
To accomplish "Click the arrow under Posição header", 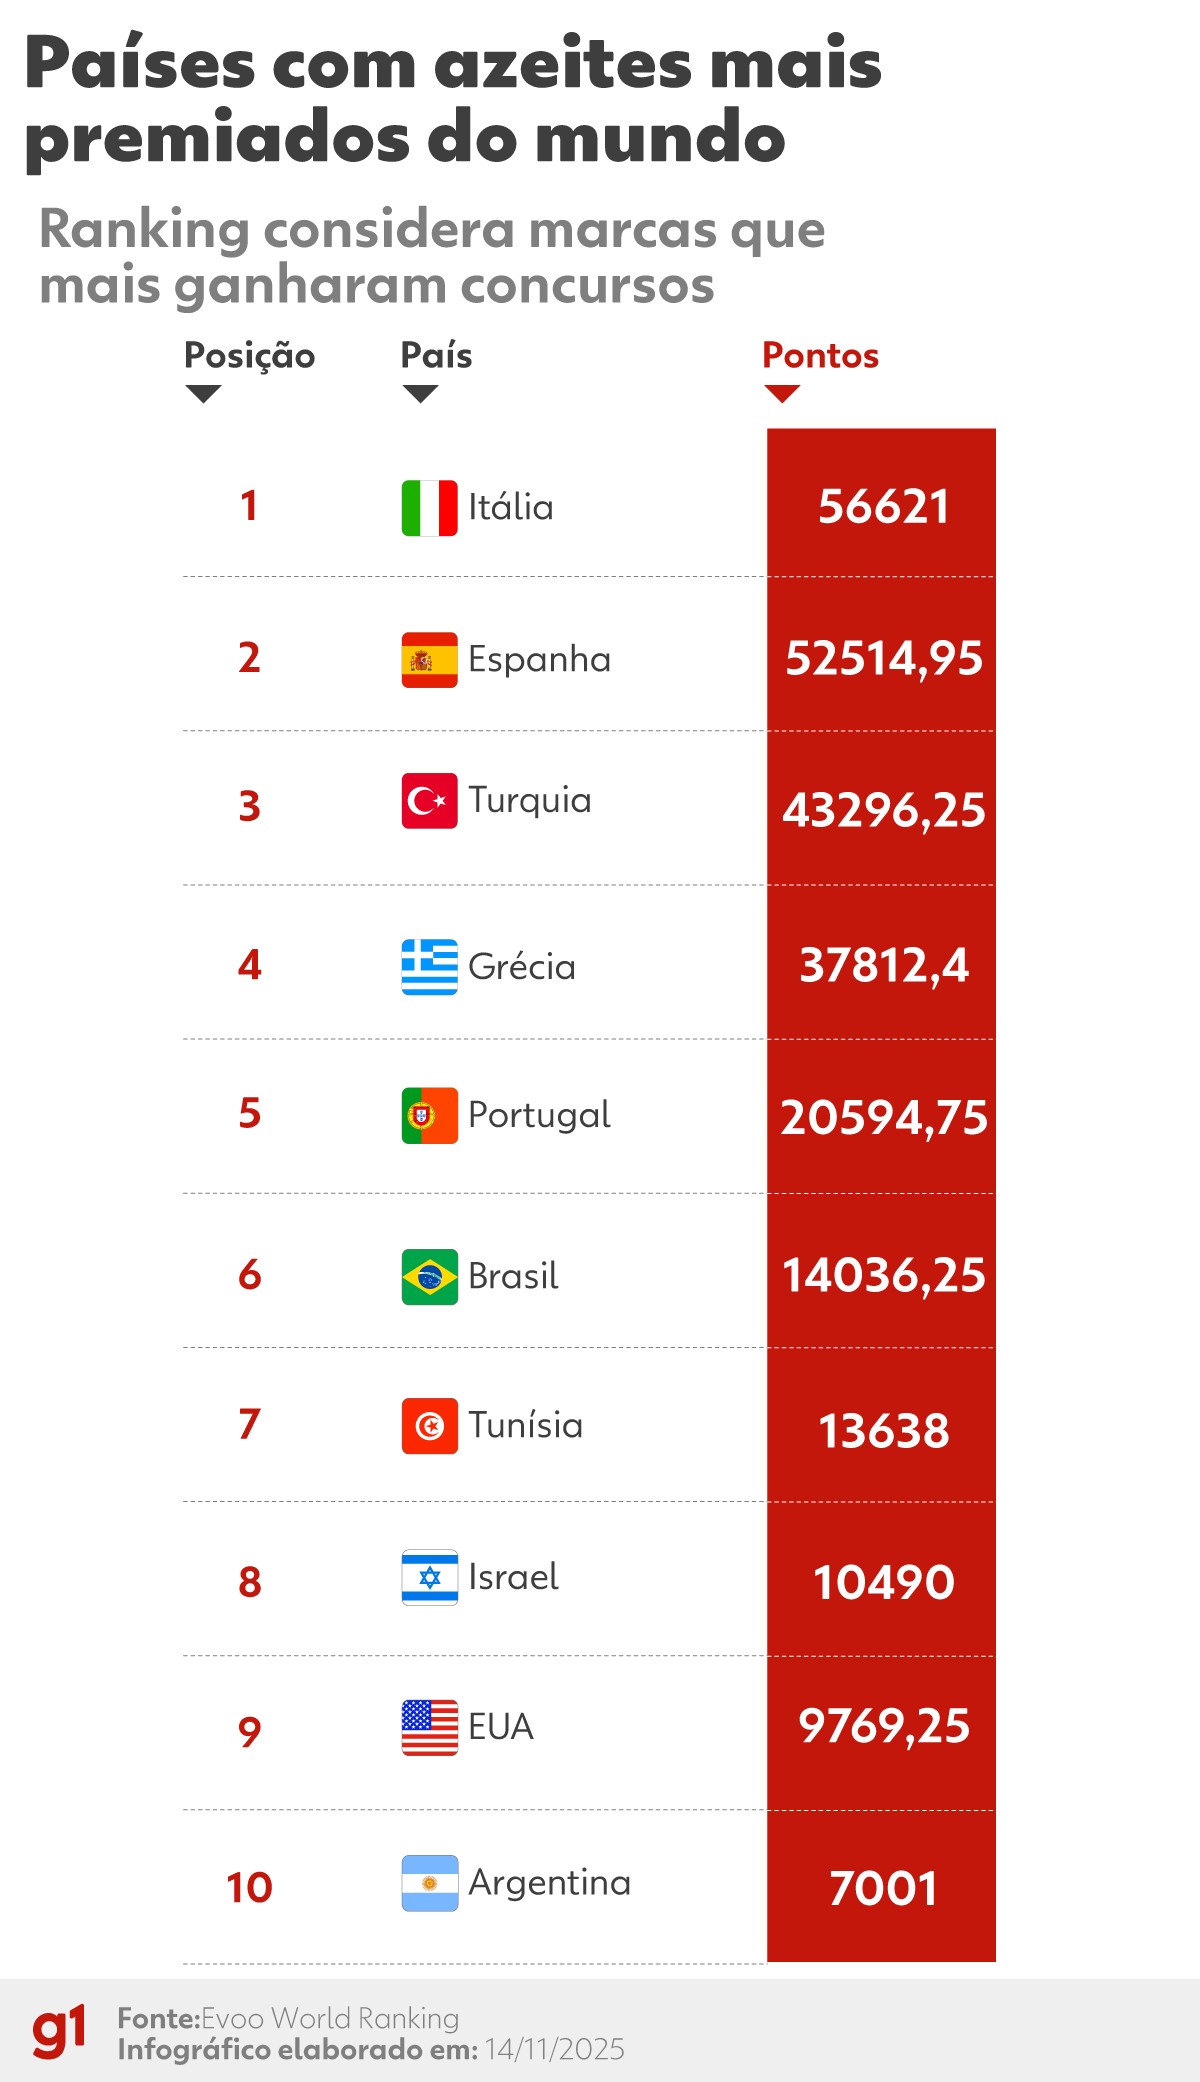I will (x=203, y=395).
